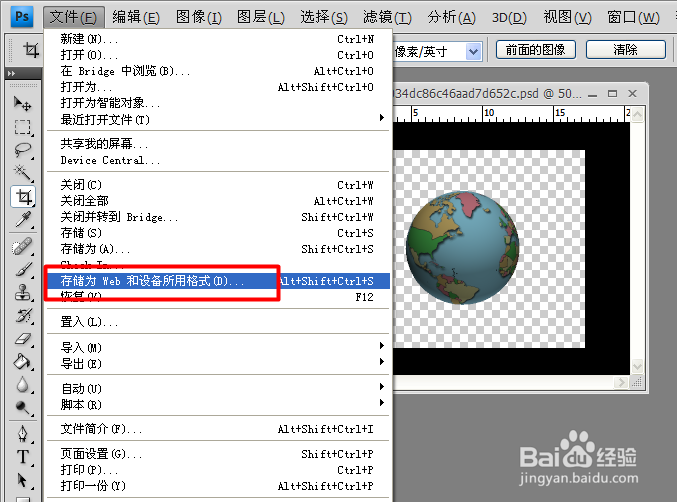Open the 图层 menu
This screenshot has width=677, height=502.
(261, 17)
